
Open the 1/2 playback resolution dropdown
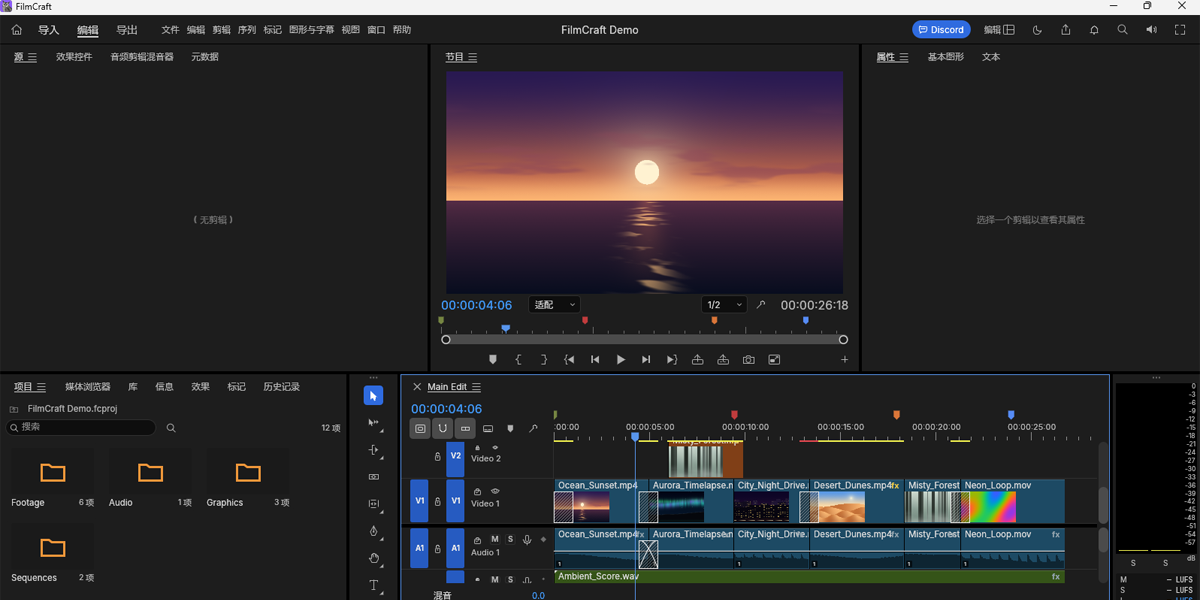[724, 305]
